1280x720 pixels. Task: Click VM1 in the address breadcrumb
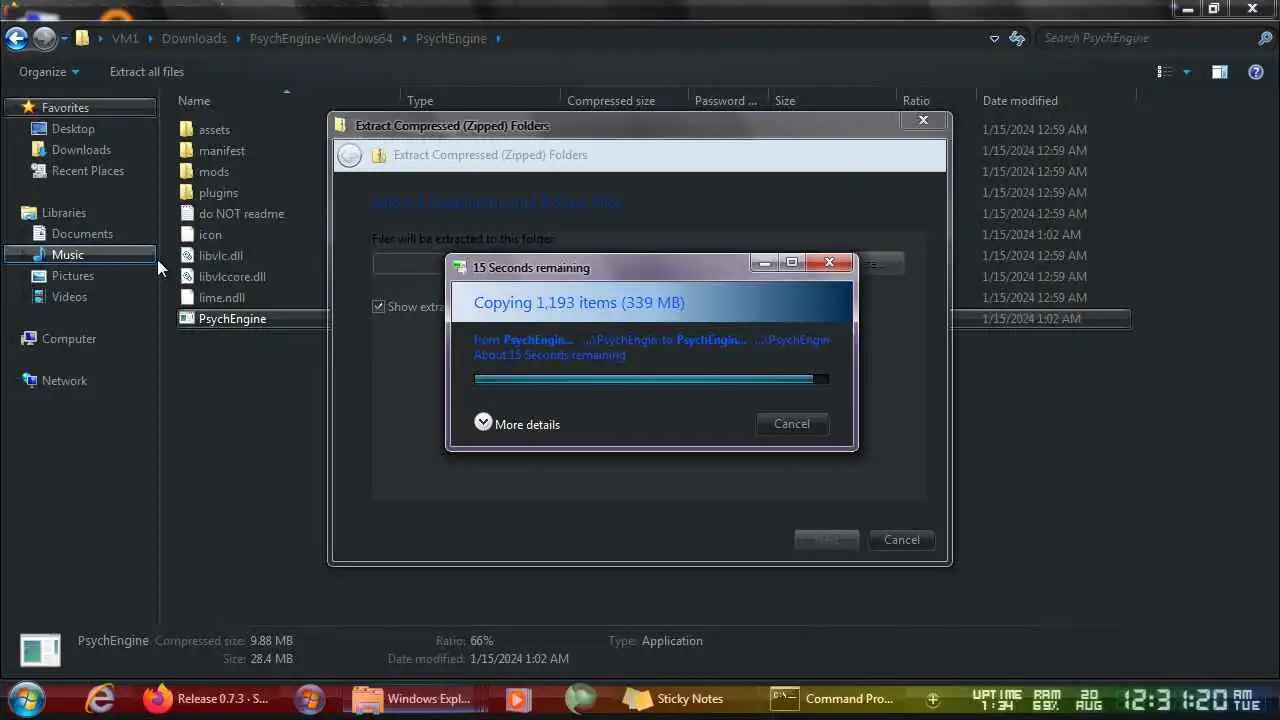tap(125, 38)
